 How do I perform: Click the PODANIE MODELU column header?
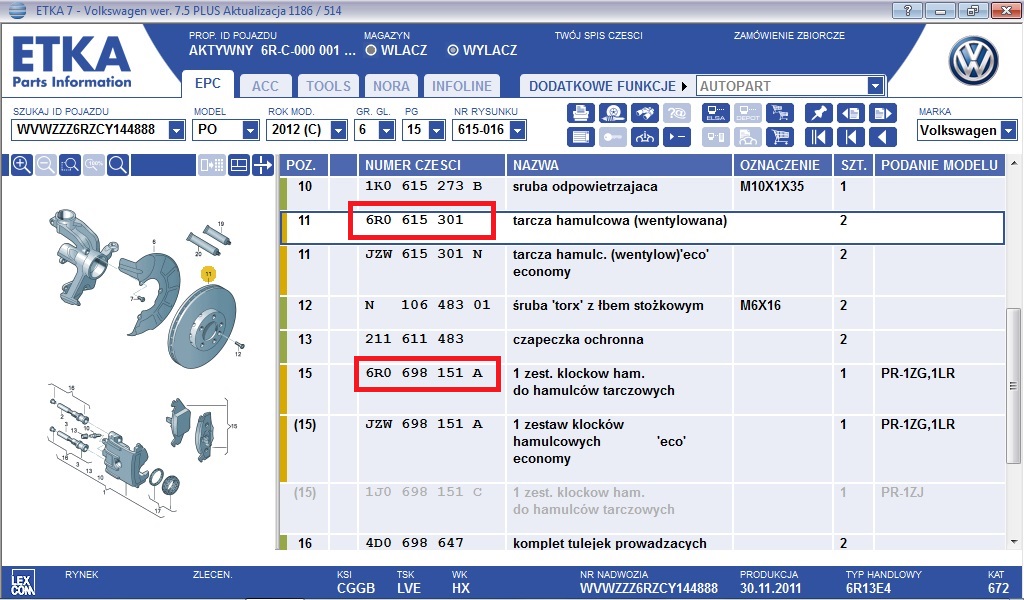click(940, 165)
